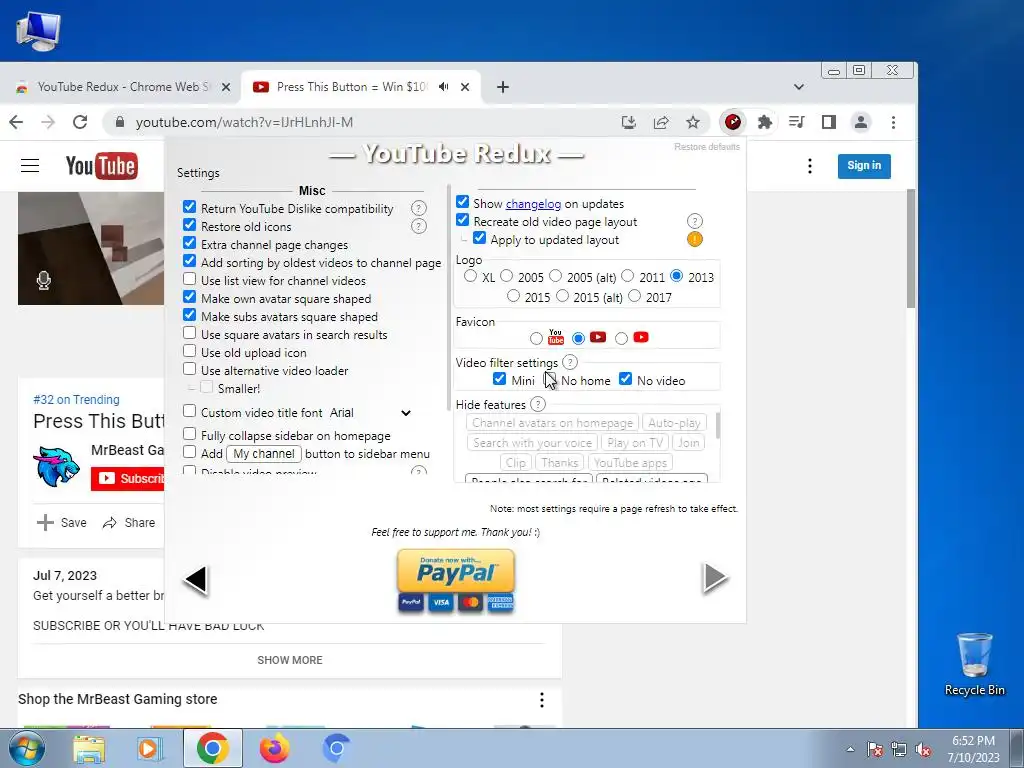Go back to previous page
1024x768 pixels.
coord(16,122)
